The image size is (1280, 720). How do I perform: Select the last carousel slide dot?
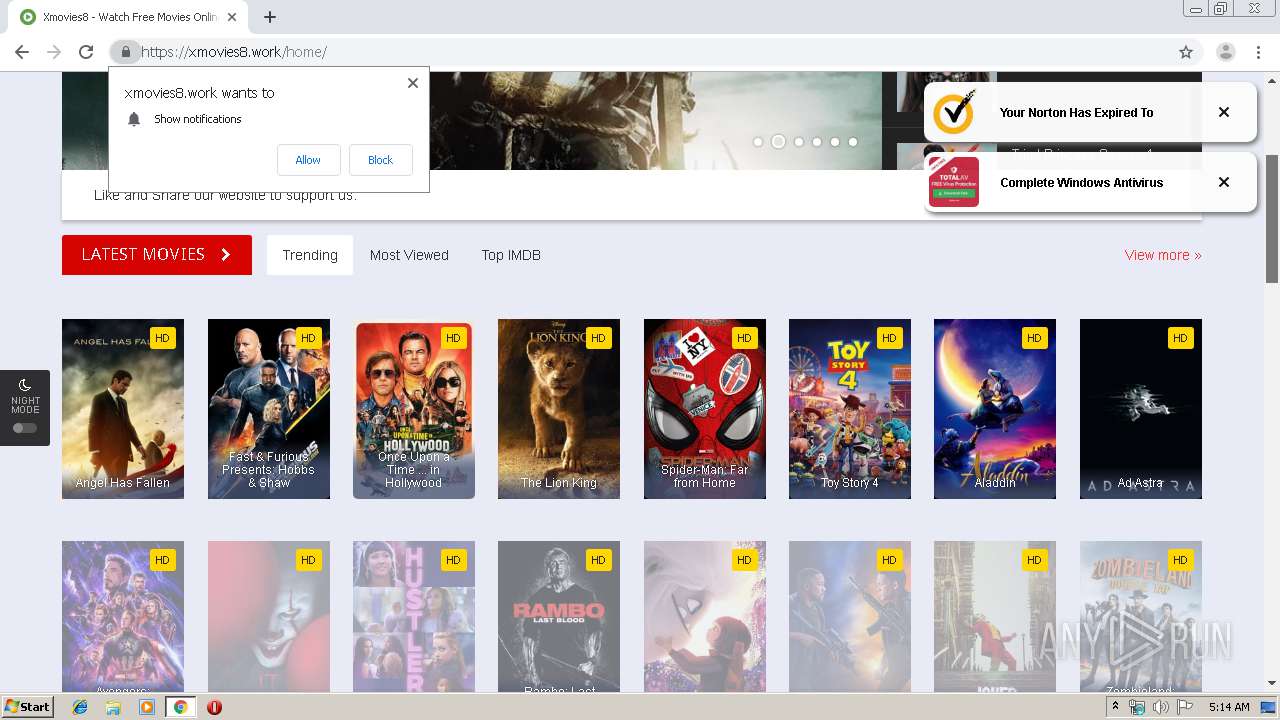[x=853, y=142]
